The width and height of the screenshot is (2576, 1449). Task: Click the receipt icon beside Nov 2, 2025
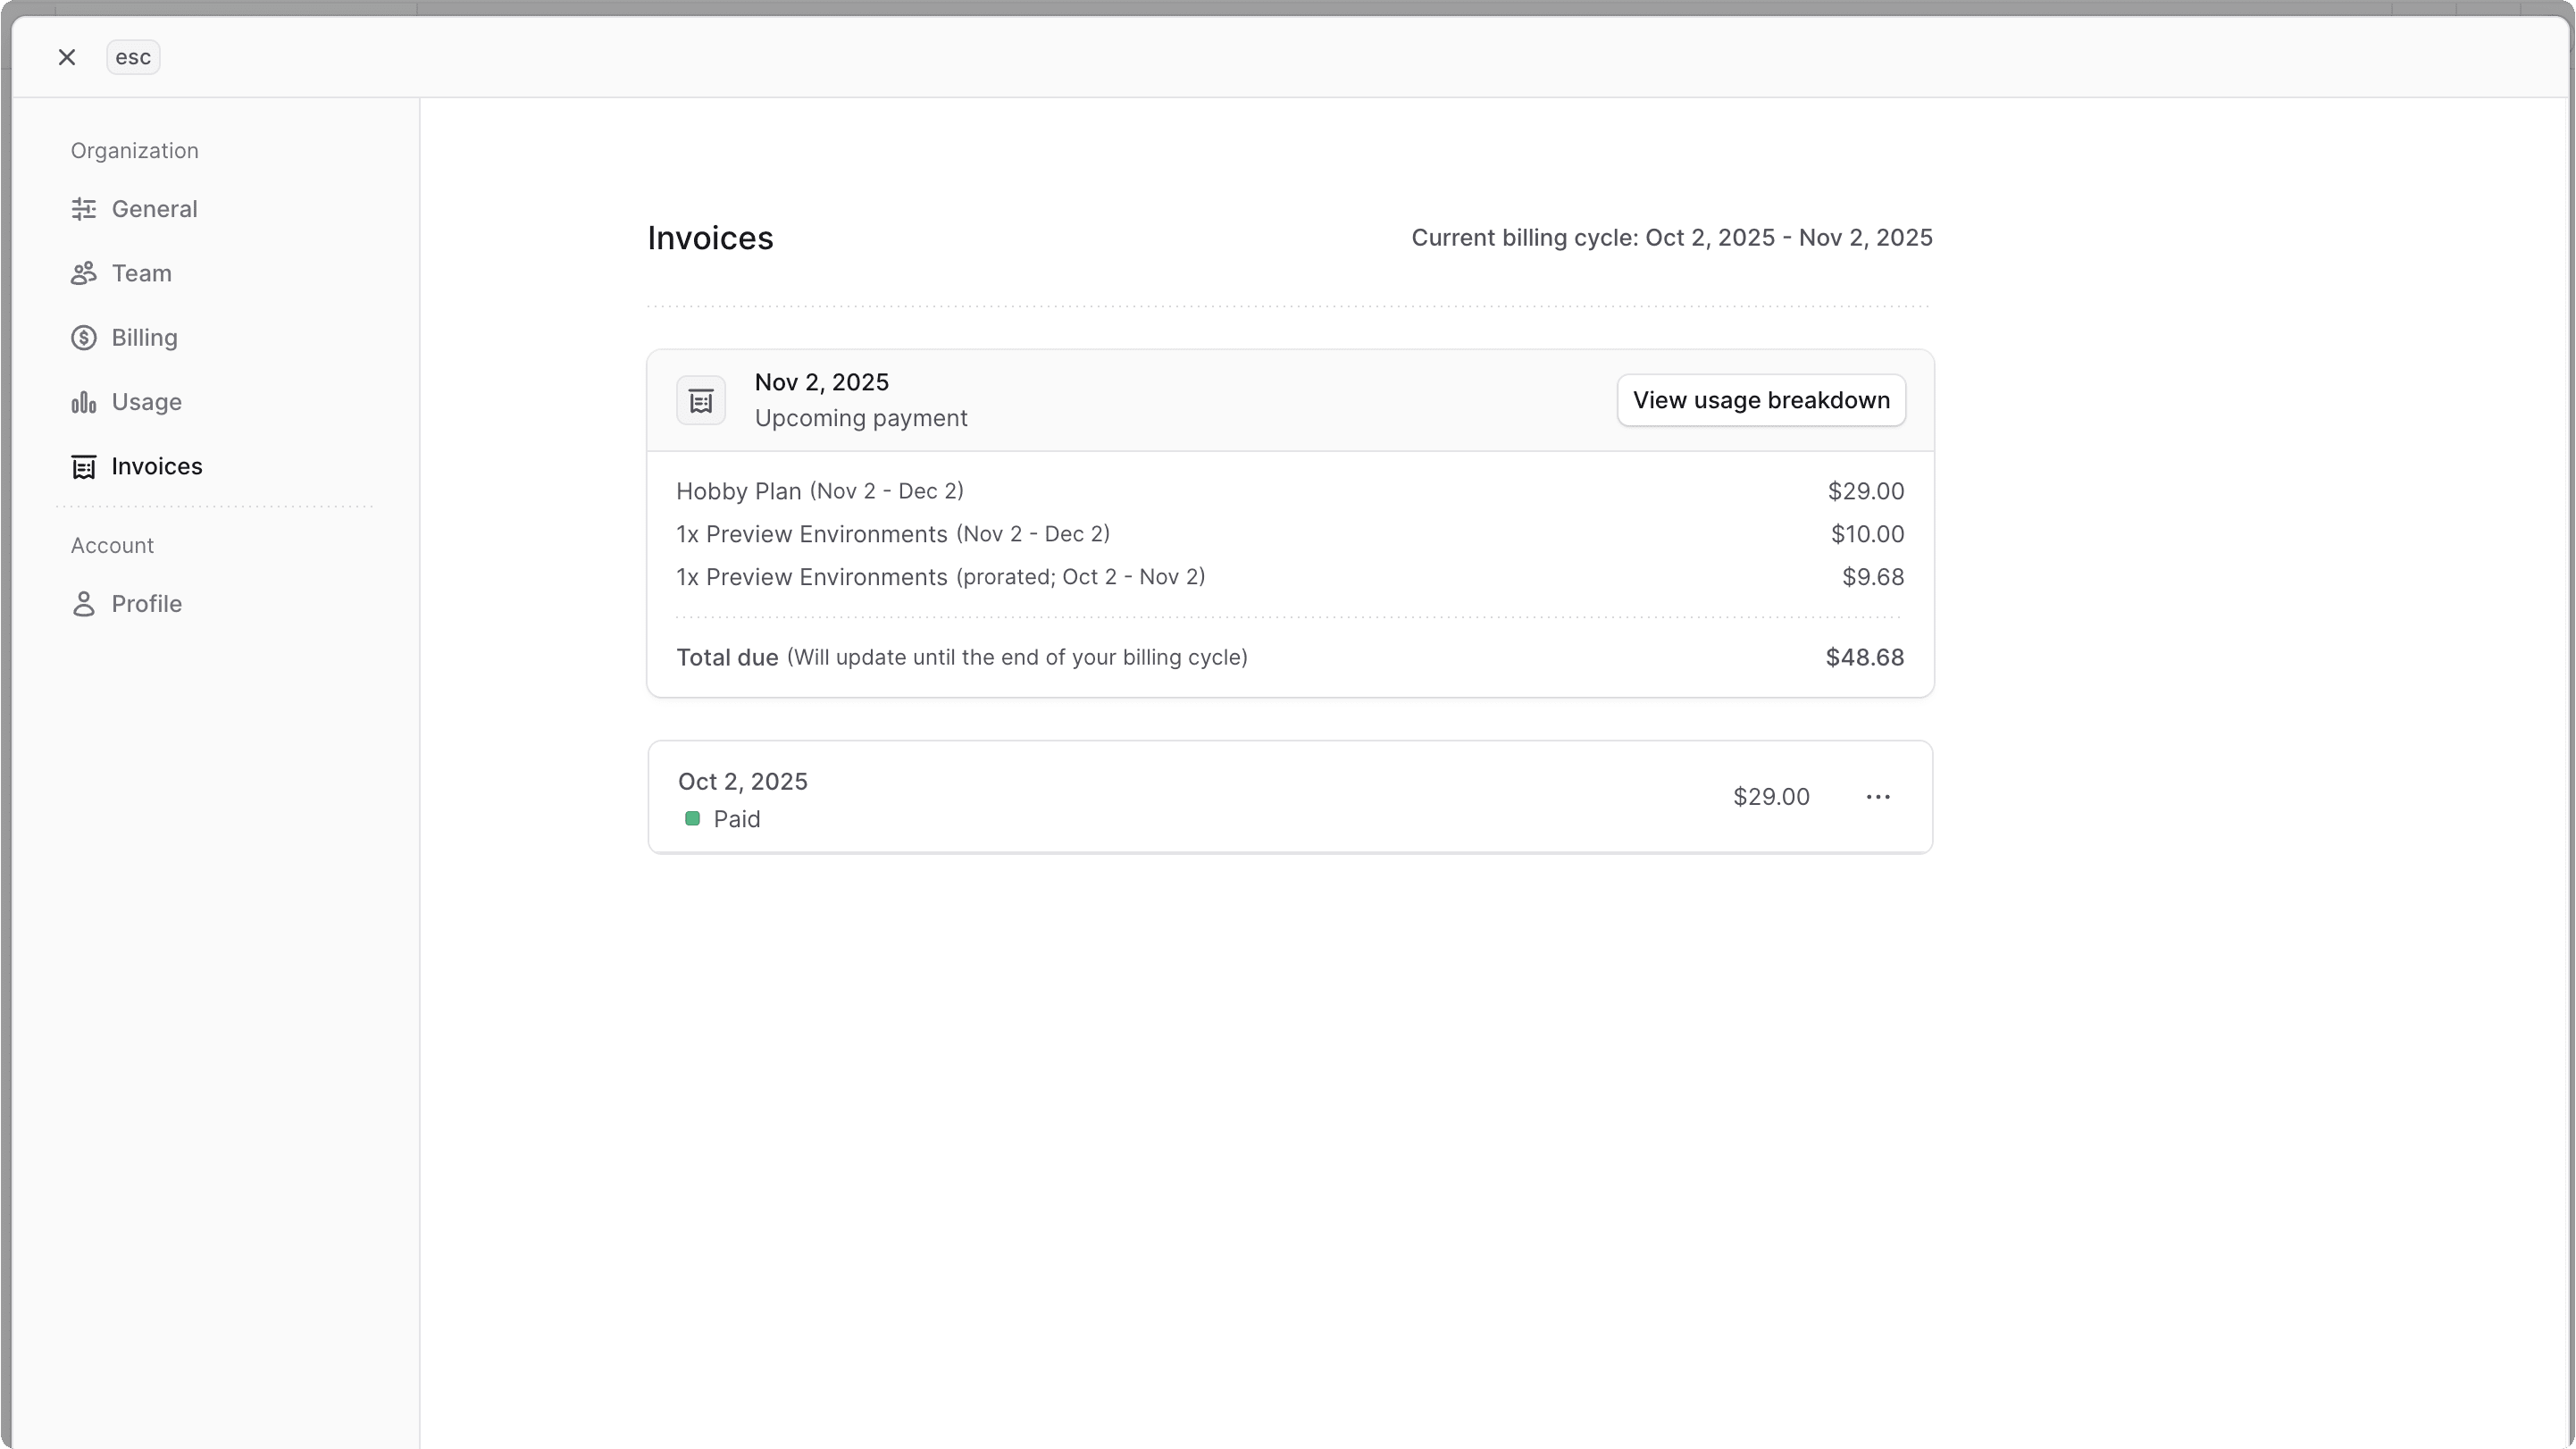700,399
